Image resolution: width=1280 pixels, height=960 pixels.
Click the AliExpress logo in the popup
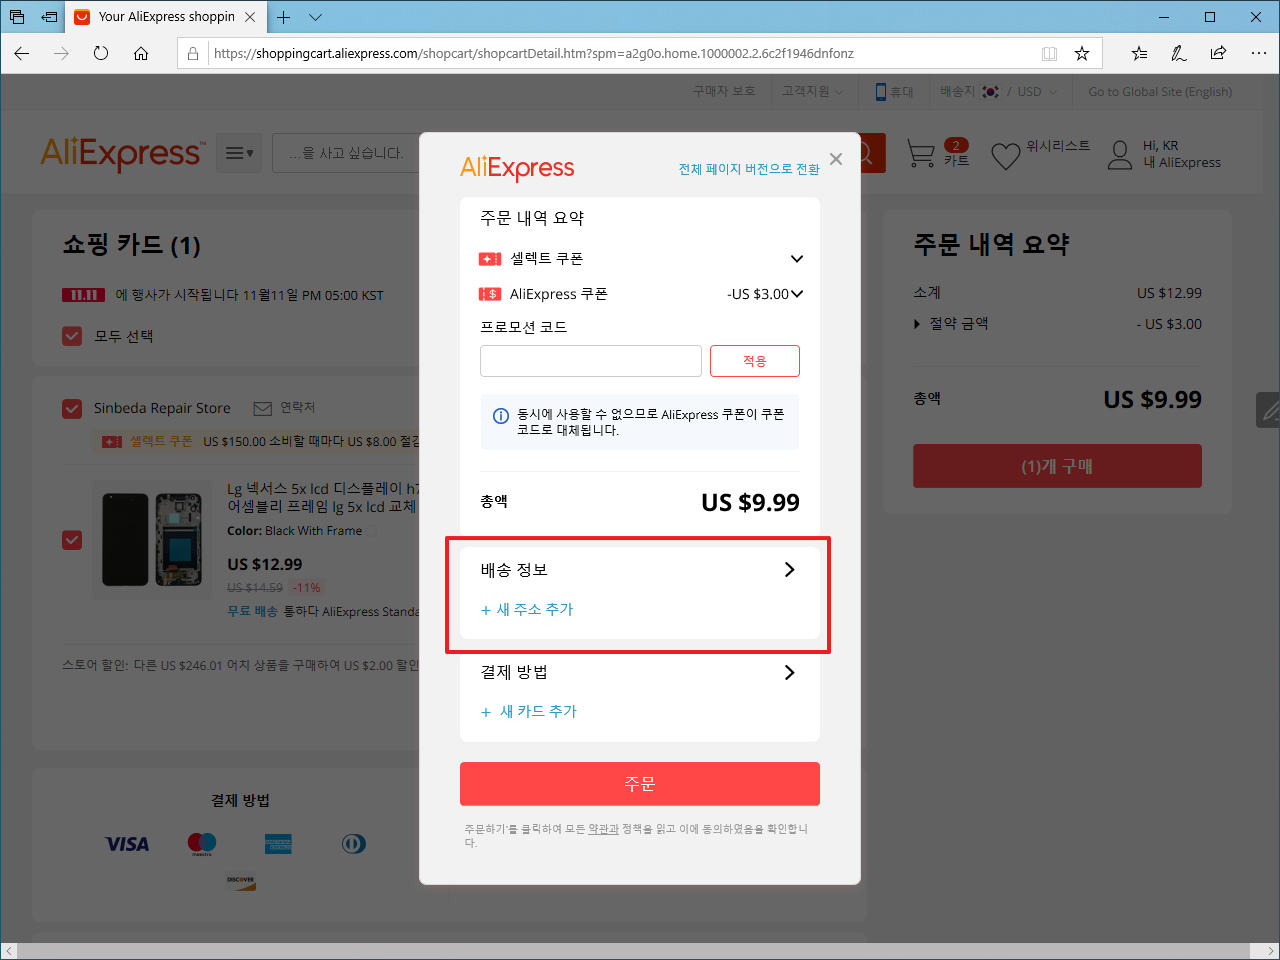[x=517, y=168]
